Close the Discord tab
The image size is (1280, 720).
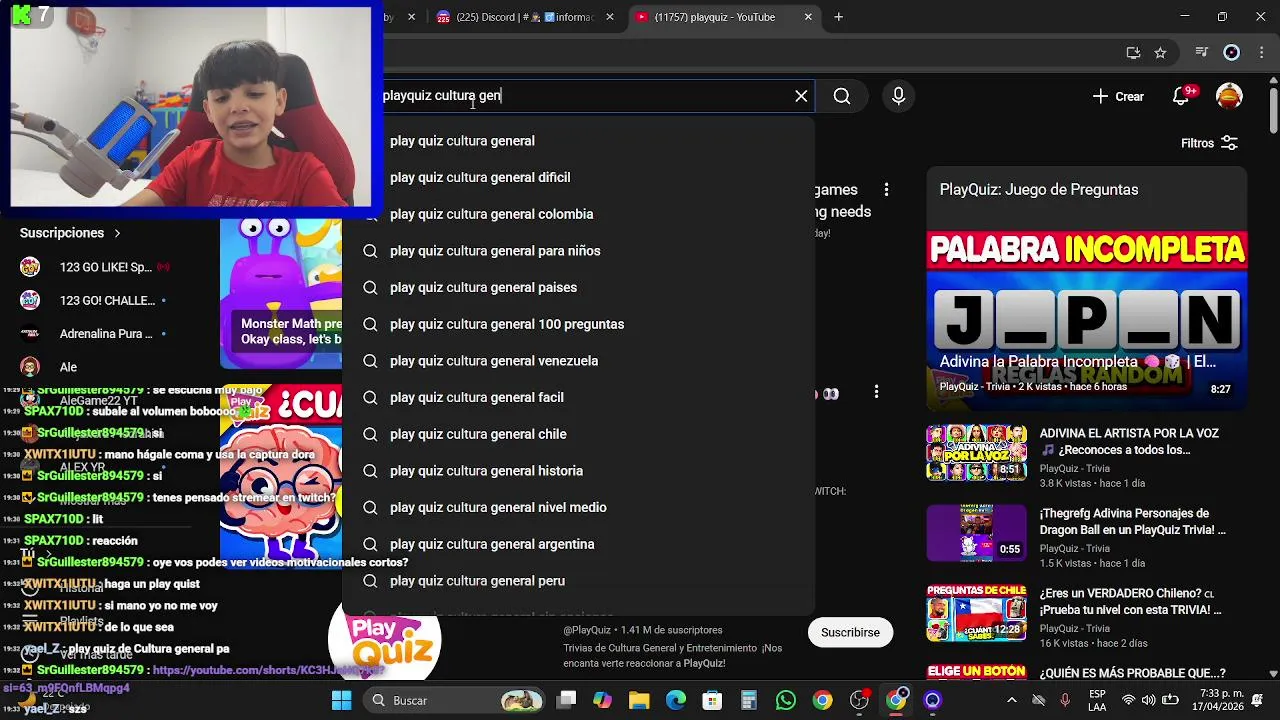coord(610,17)
